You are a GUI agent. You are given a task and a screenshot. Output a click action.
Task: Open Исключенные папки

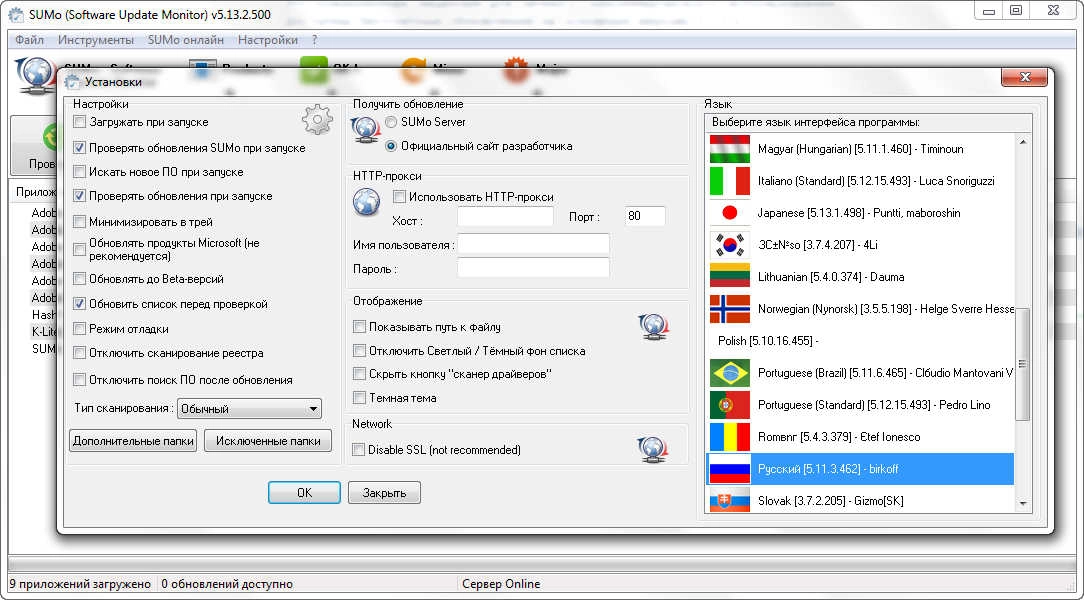(268, 441)
